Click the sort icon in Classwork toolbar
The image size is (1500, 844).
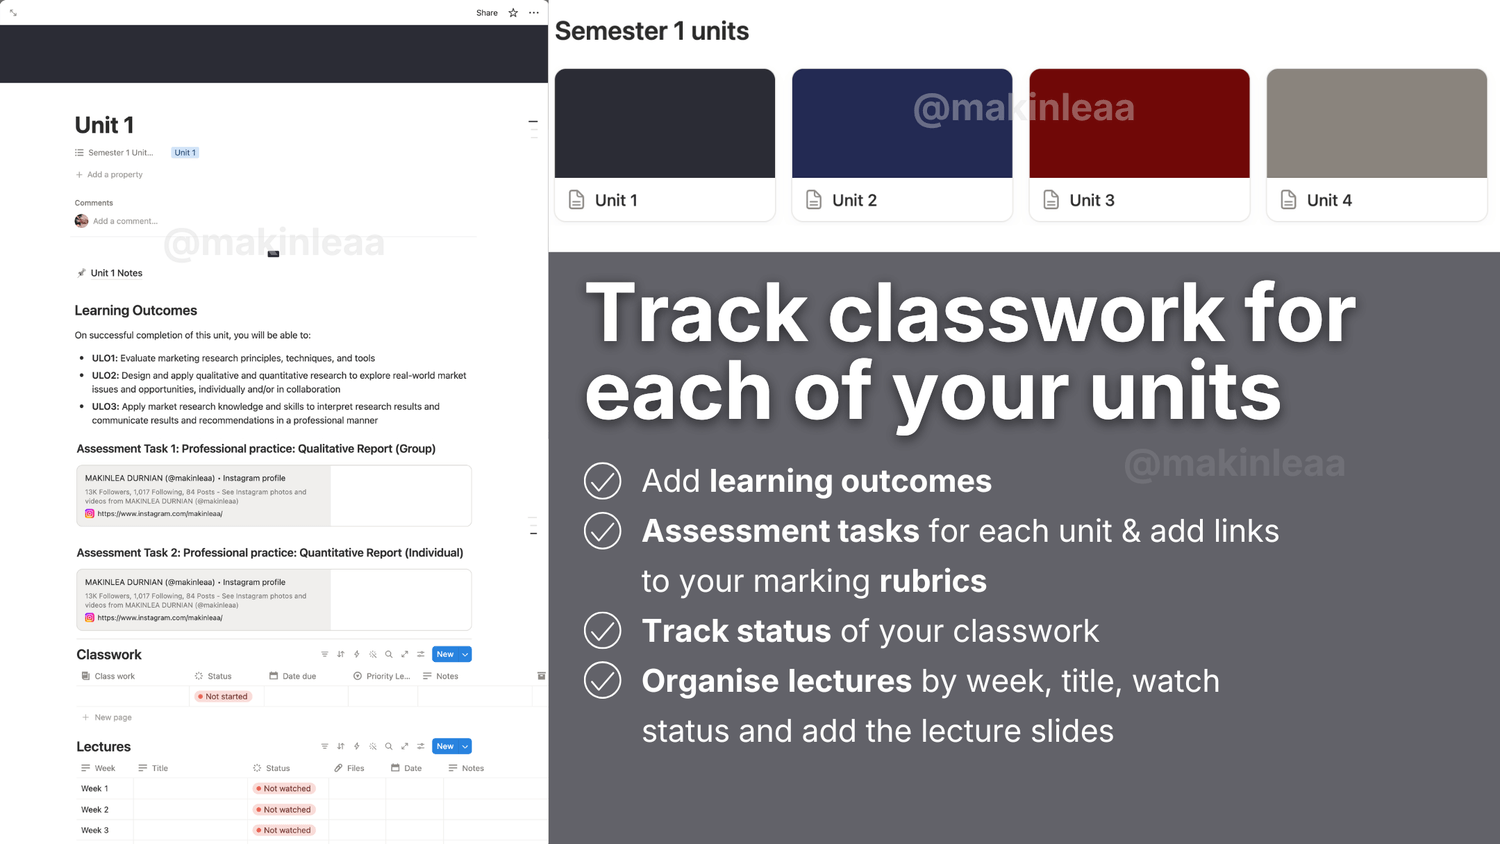tap(341, 654)
